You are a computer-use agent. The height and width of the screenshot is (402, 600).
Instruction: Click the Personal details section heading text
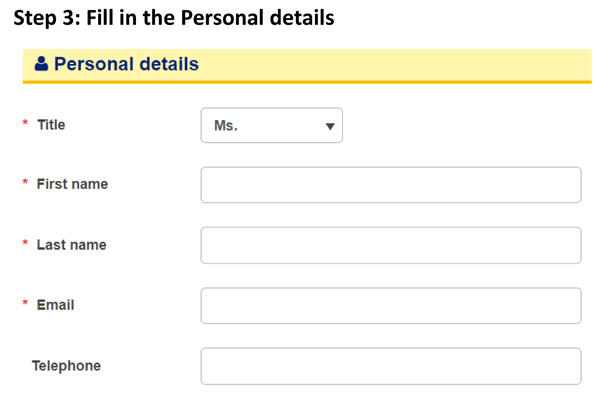pyautogui.click(x=126, y=64)
